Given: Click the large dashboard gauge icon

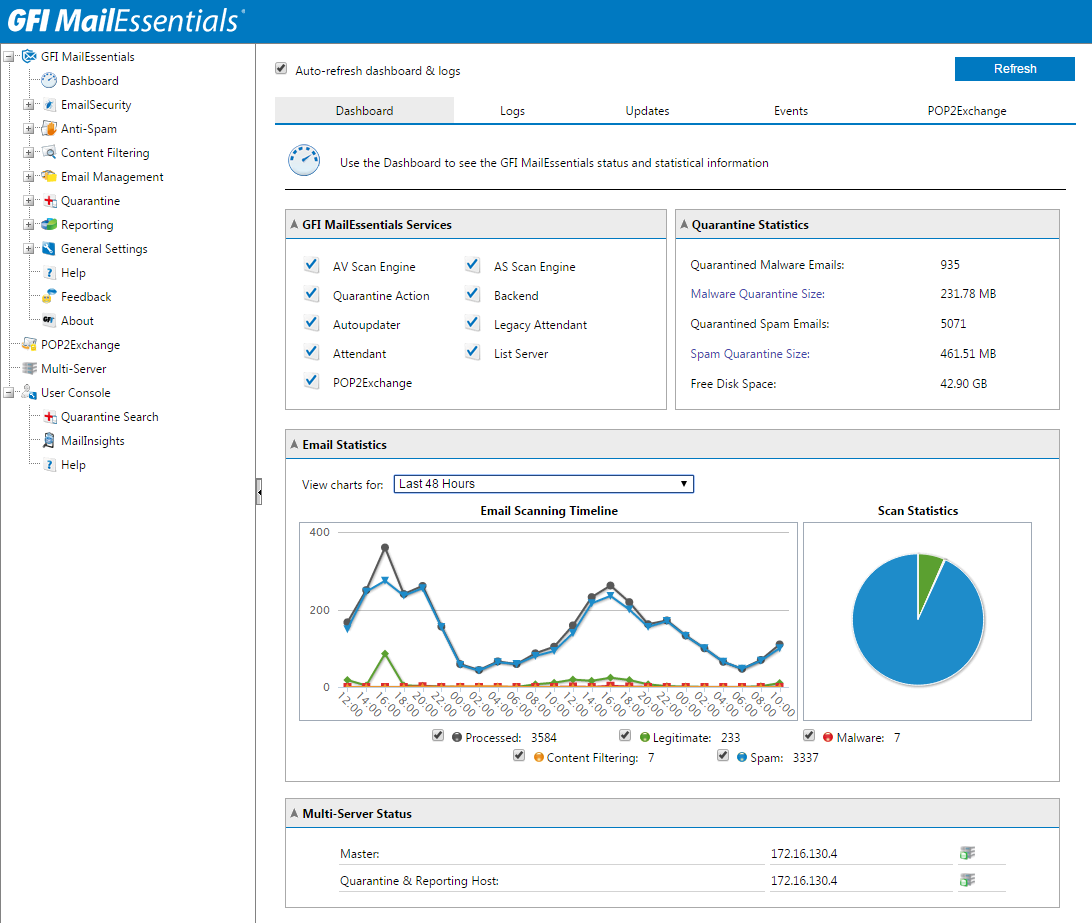Looking at the screenshot, I should [x=304, y=161].
